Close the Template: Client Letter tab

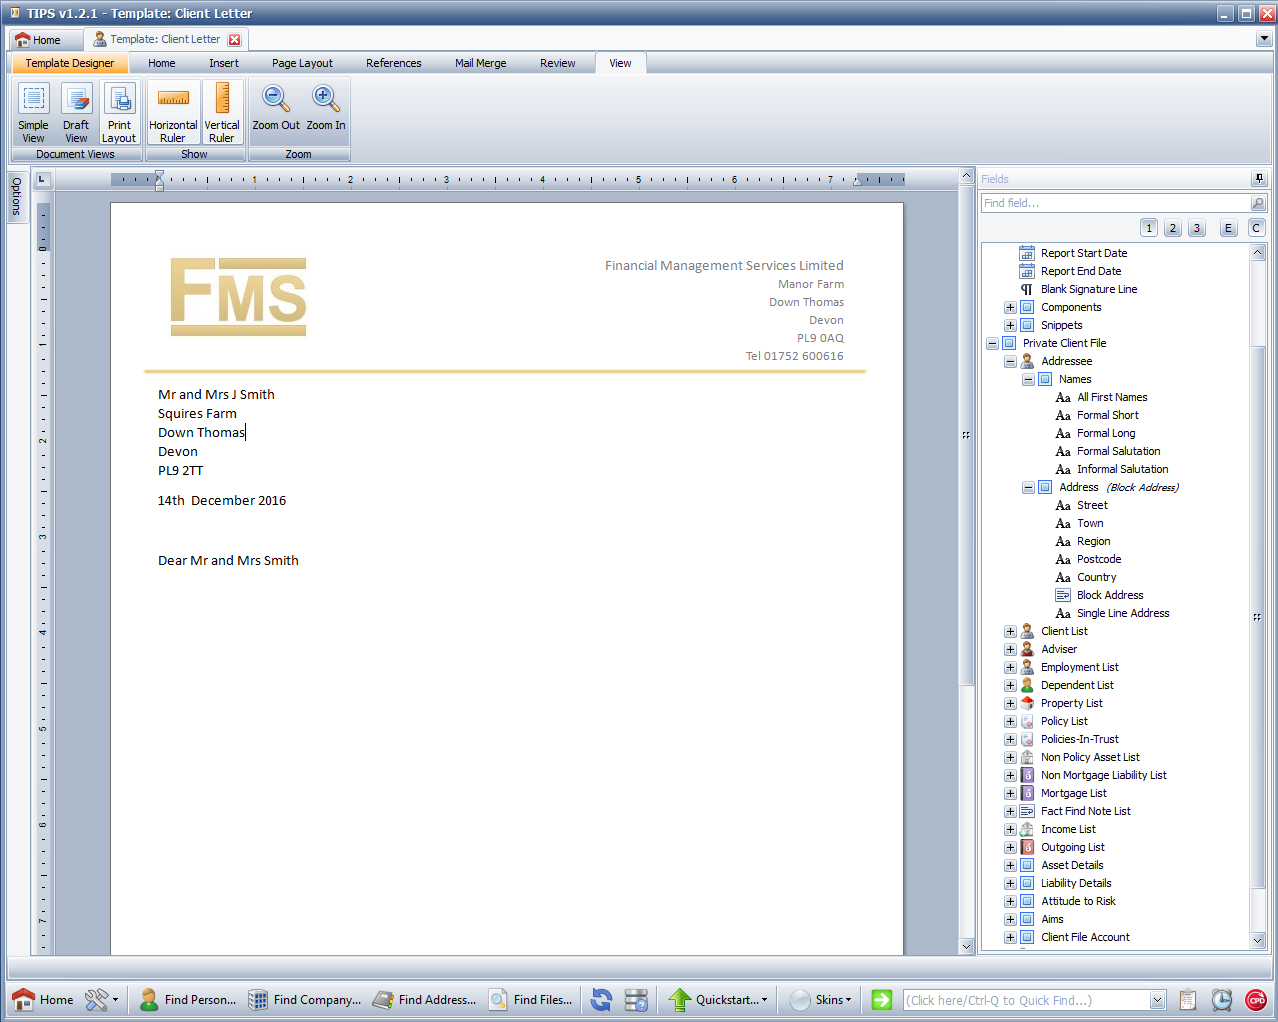(234, 40)
